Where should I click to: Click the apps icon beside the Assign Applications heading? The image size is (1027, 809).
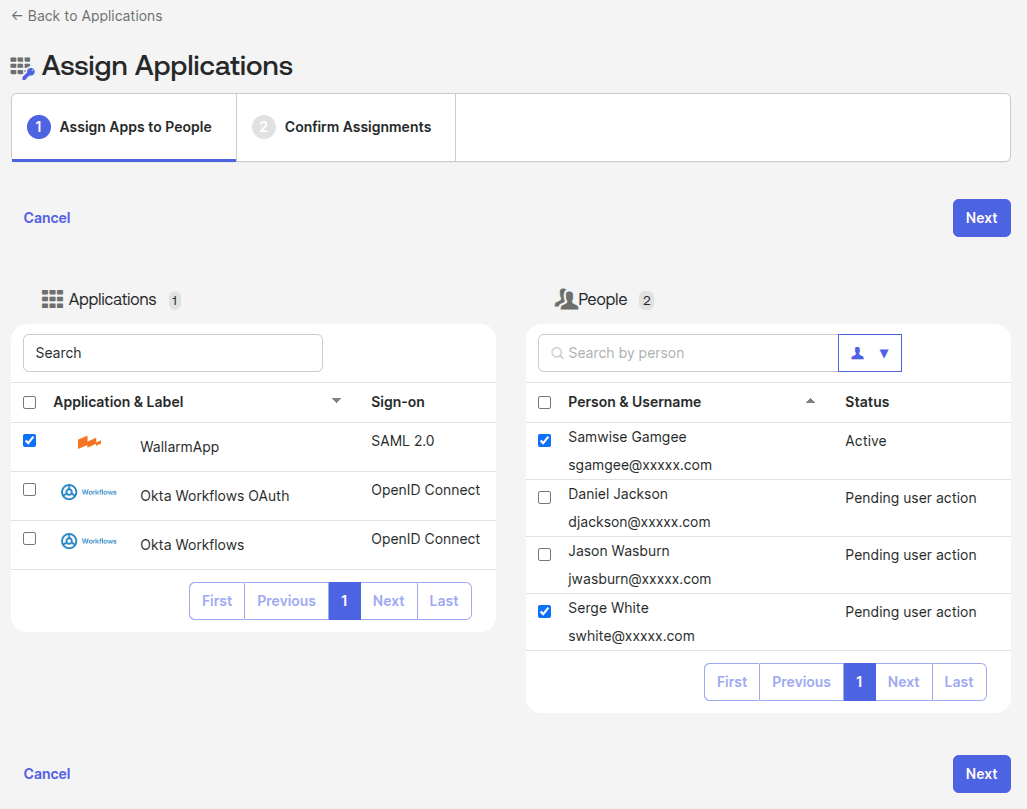point(22,66)
